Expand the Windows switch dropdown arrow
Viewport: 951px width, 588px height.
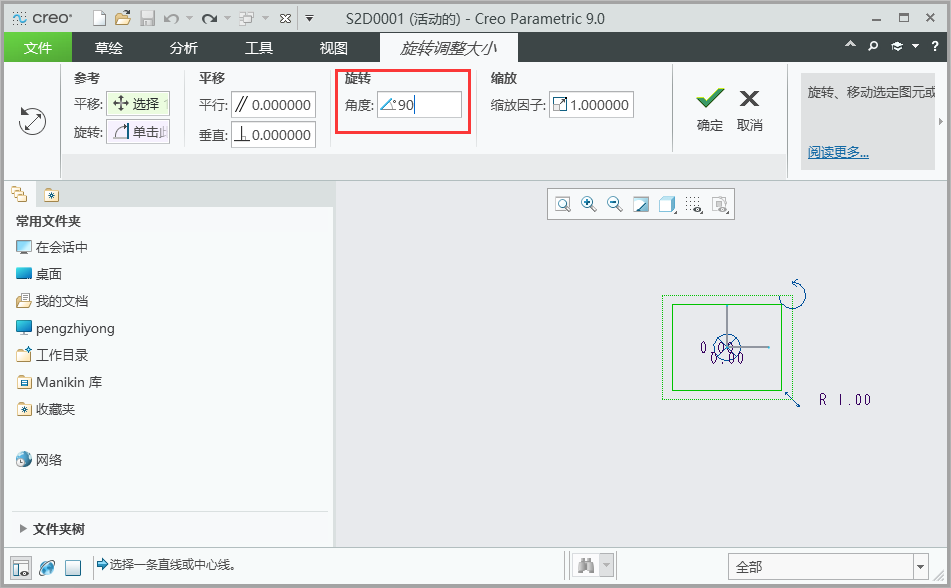265,19
